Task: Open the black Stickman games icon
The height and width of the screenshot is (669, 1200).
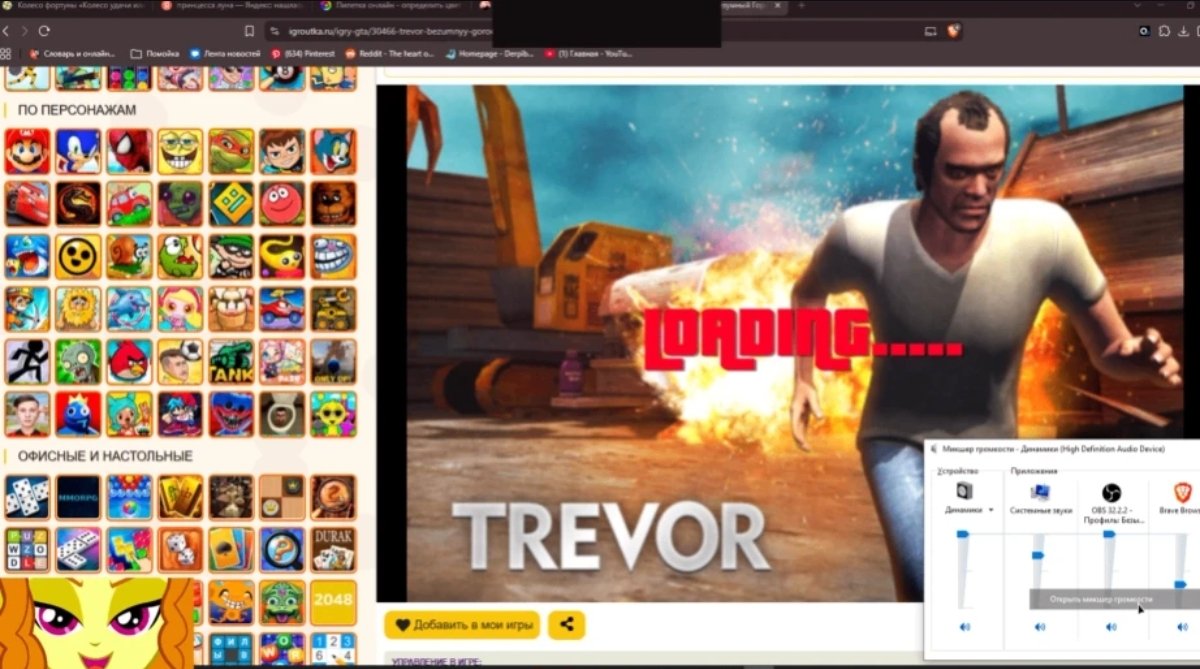Action: point(27,361)
